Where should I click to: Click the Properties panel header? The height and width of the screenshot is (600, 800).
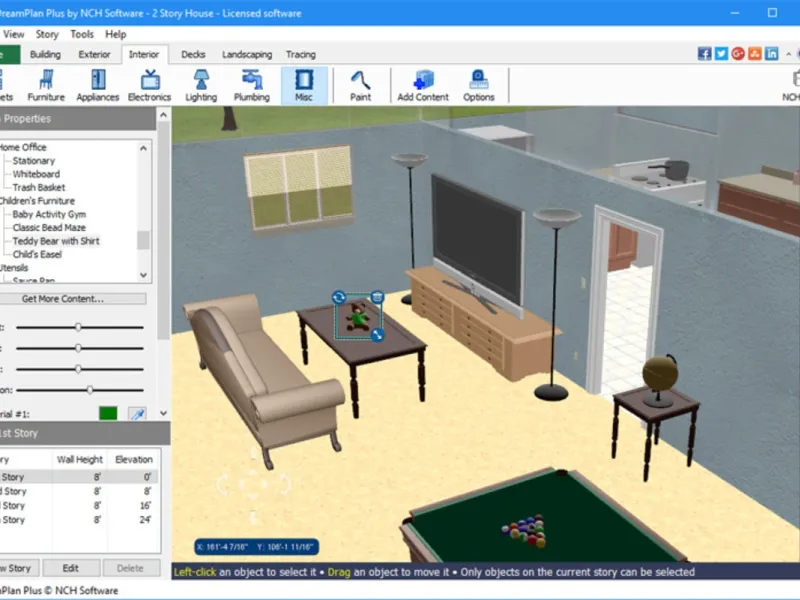[78, 118]
